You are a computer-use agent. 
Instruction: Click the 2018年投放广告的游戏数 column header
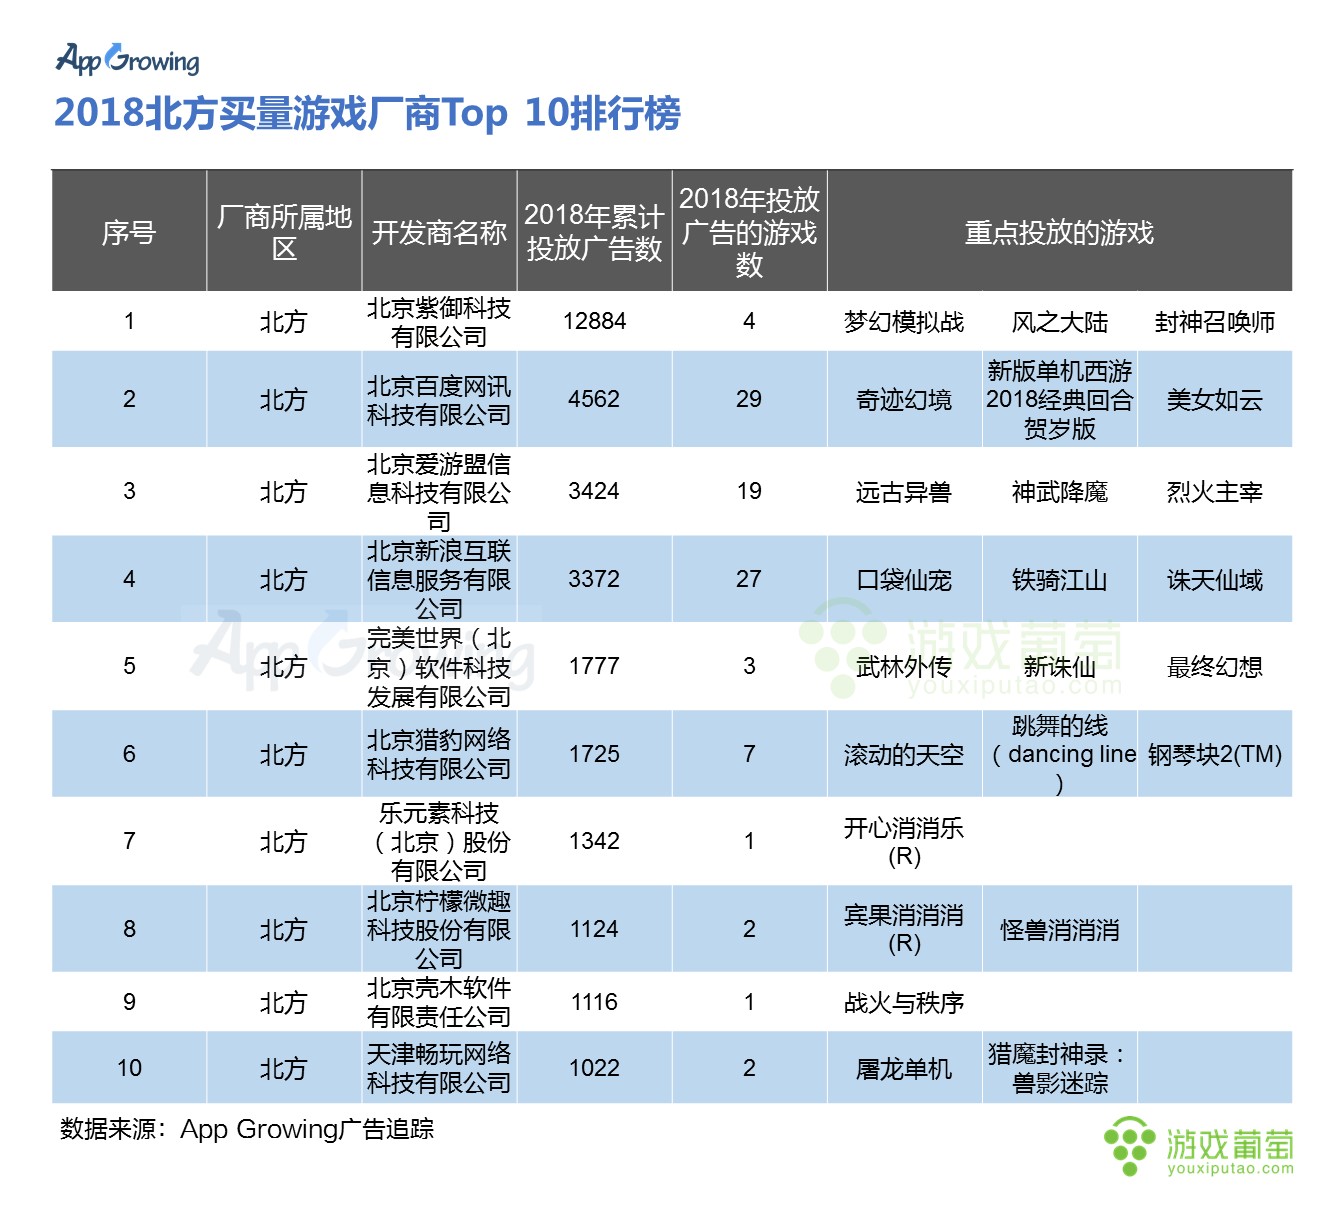click(x=749, y=232)
